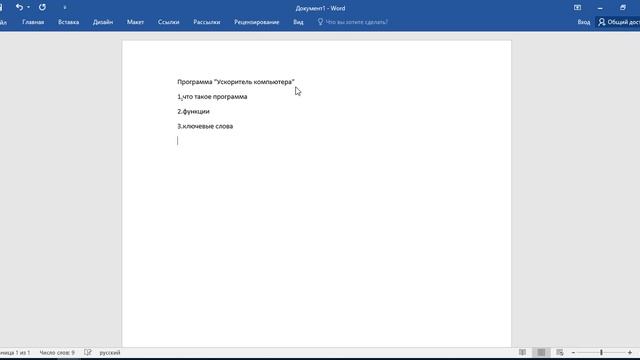Click the русский language indicator
Viewport: 640px width, 360px height.
[110, 353]
